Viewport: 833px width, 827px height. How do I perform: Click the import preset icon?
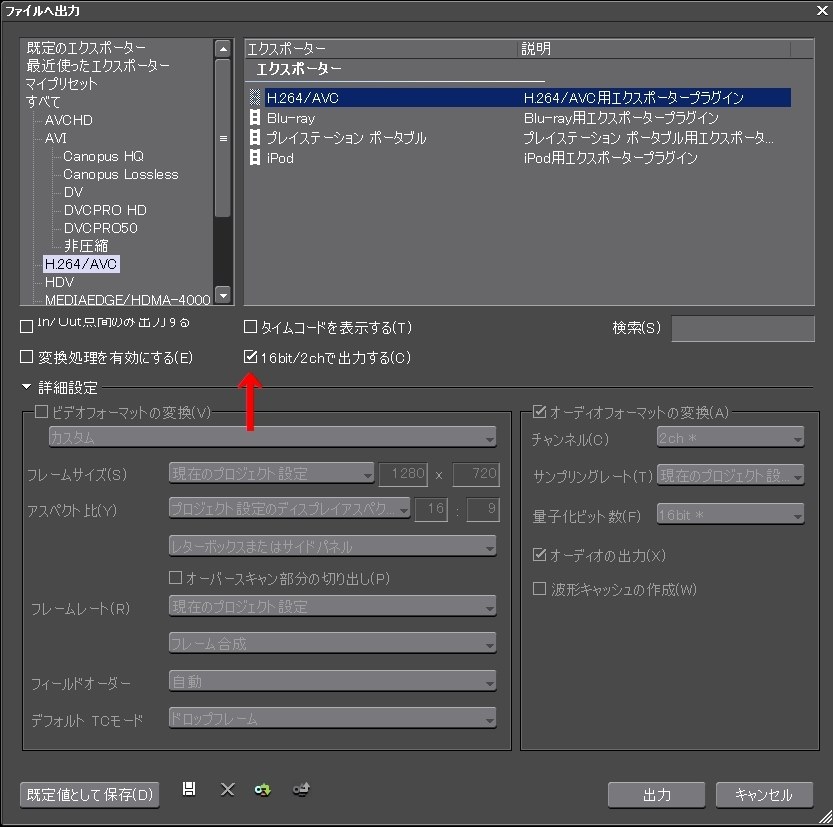(262, 790)
